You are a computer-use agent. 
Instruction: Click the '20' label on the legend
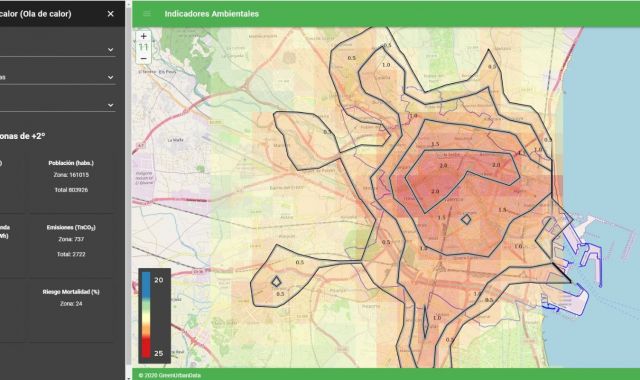[158, 280]
